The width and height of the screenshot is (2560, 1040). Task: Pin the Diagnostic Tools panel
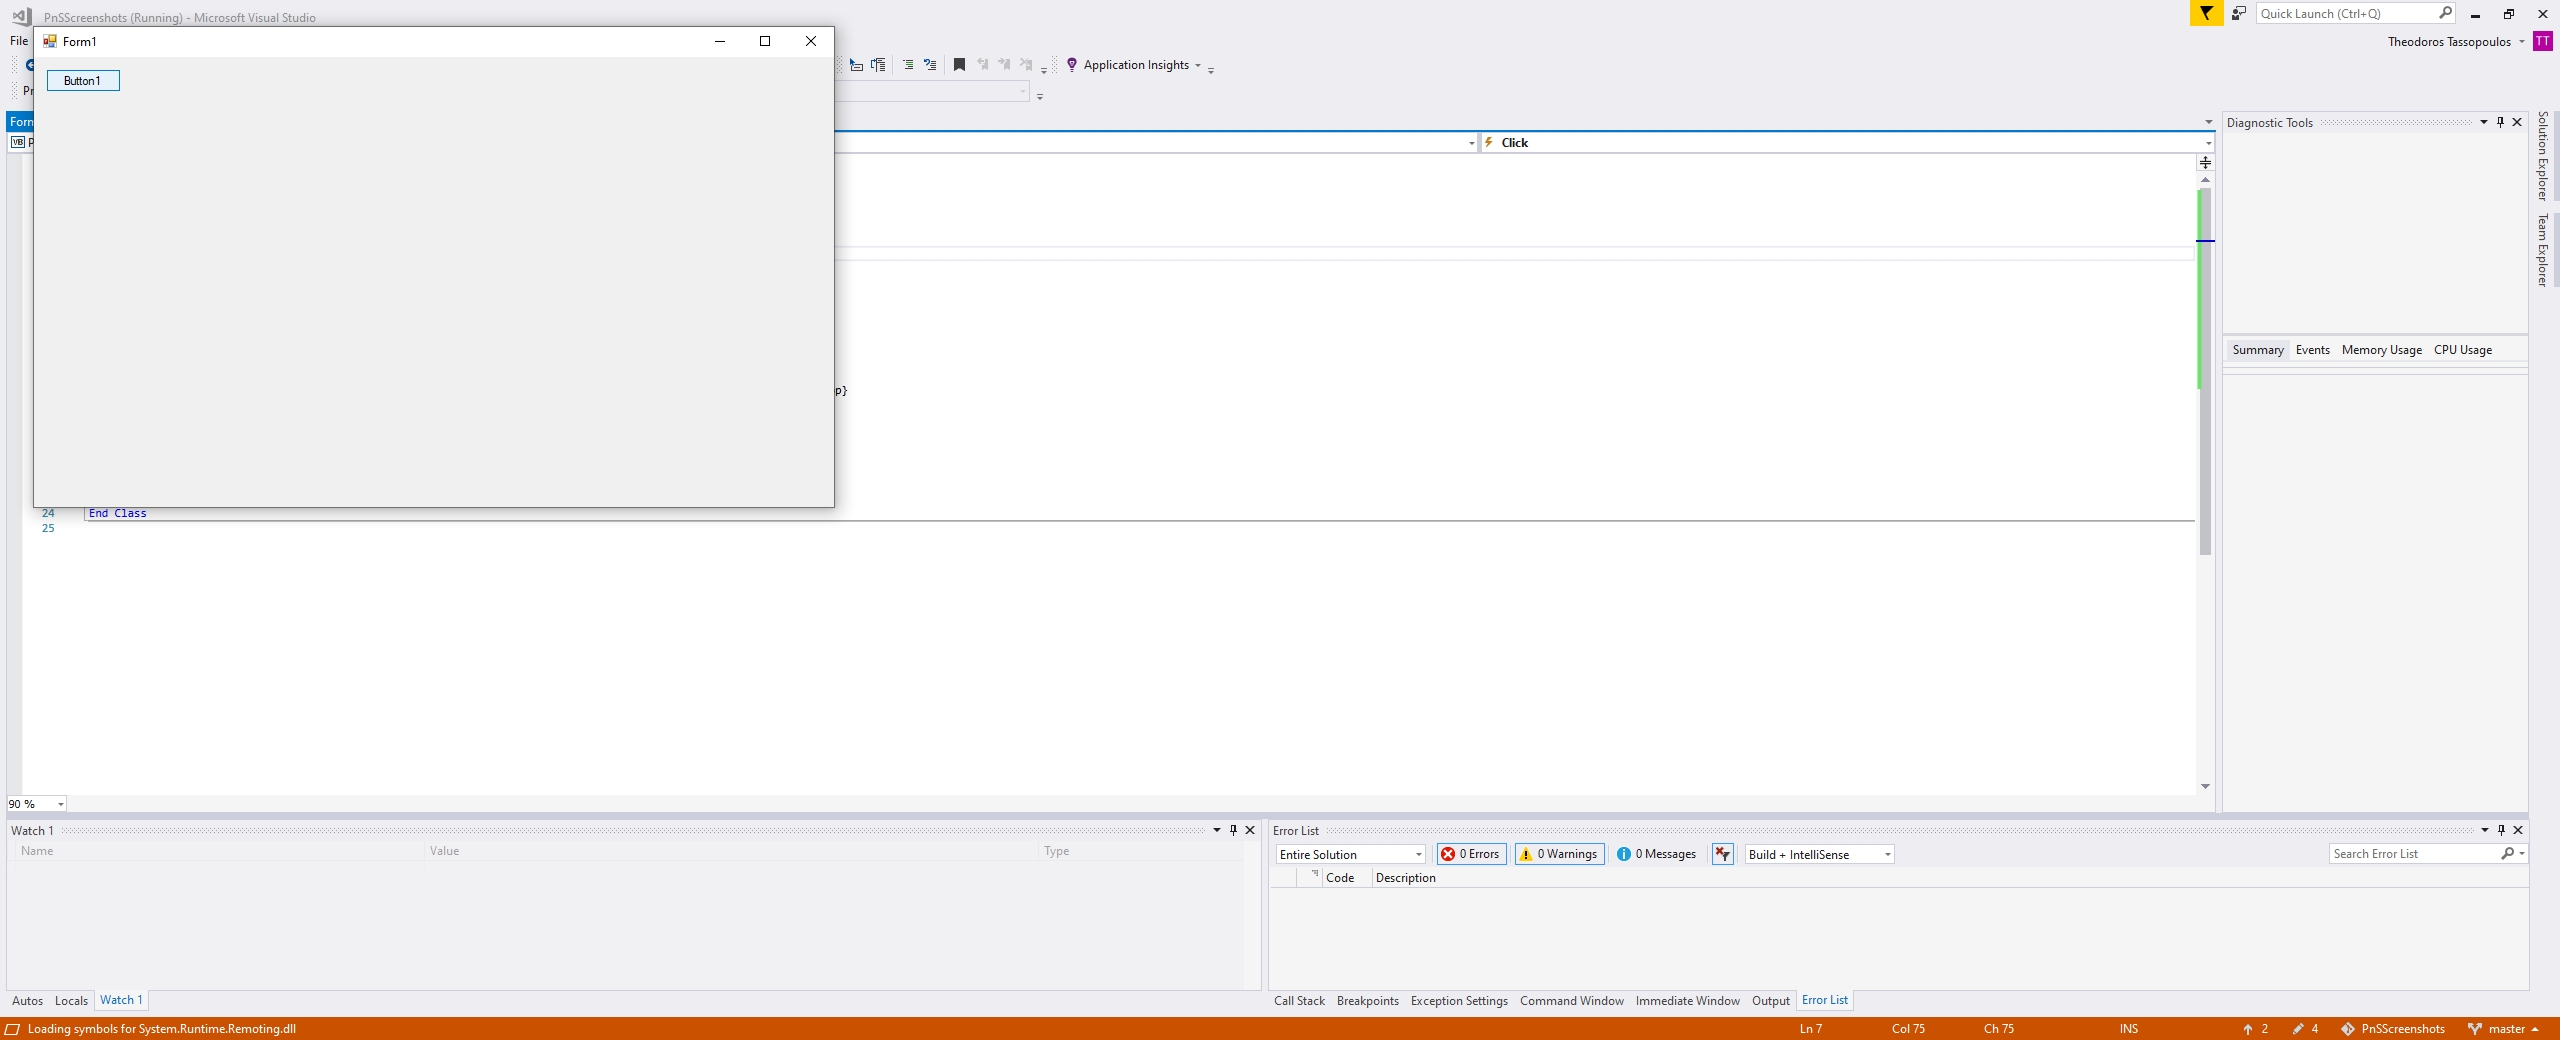click(x=2500, y=122)
